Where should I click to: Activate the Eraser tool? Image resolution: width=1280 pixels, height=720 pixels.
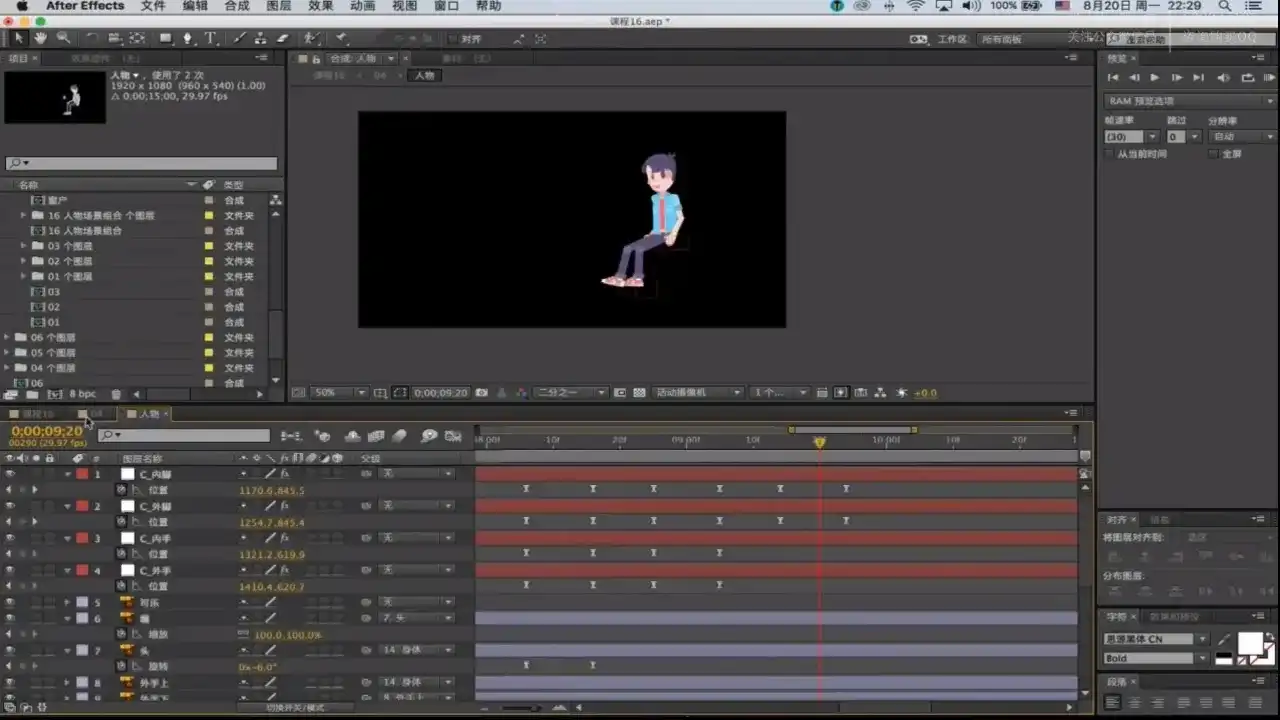coord(283,39)
